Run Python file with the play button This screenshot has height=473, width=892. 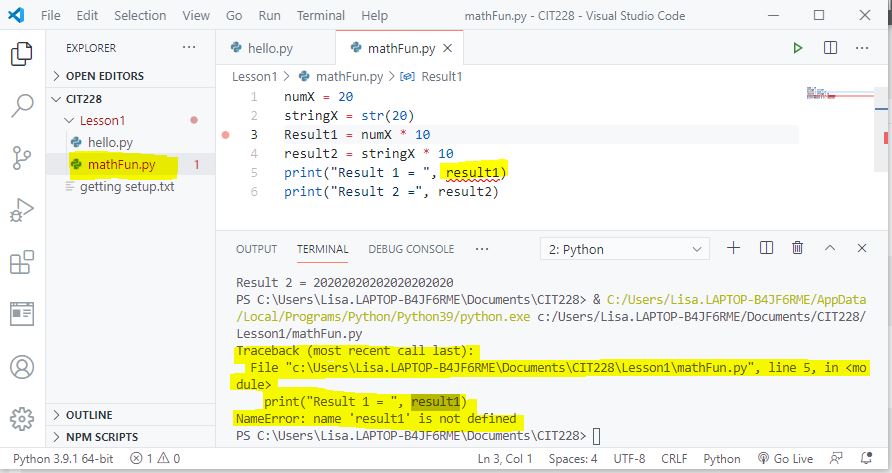[798, 48]
